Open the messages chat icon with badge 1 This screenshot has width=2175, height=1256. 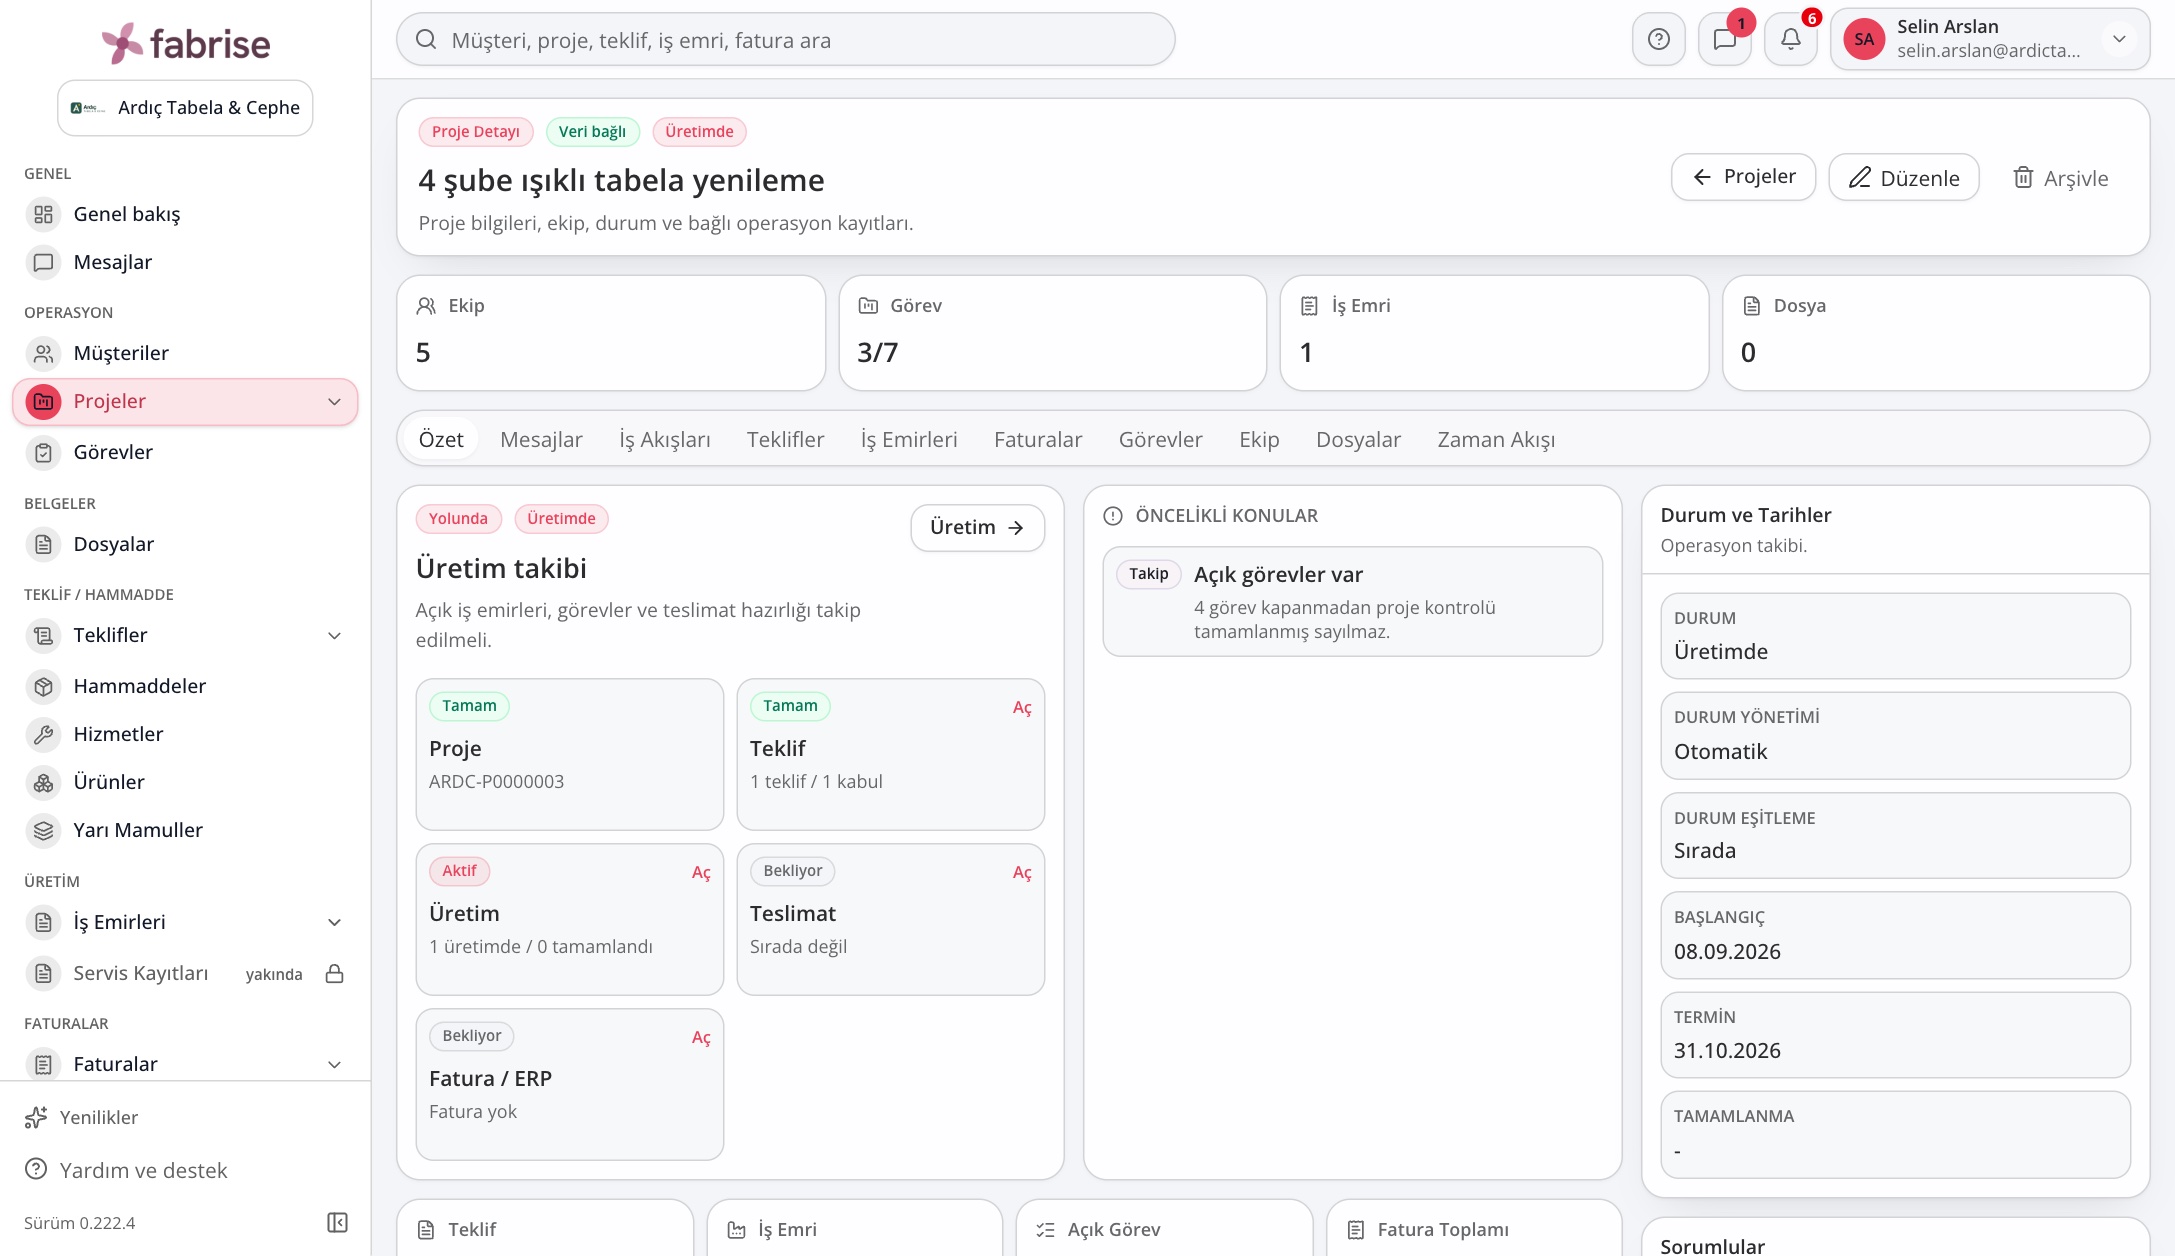[x=1724, y=39]
